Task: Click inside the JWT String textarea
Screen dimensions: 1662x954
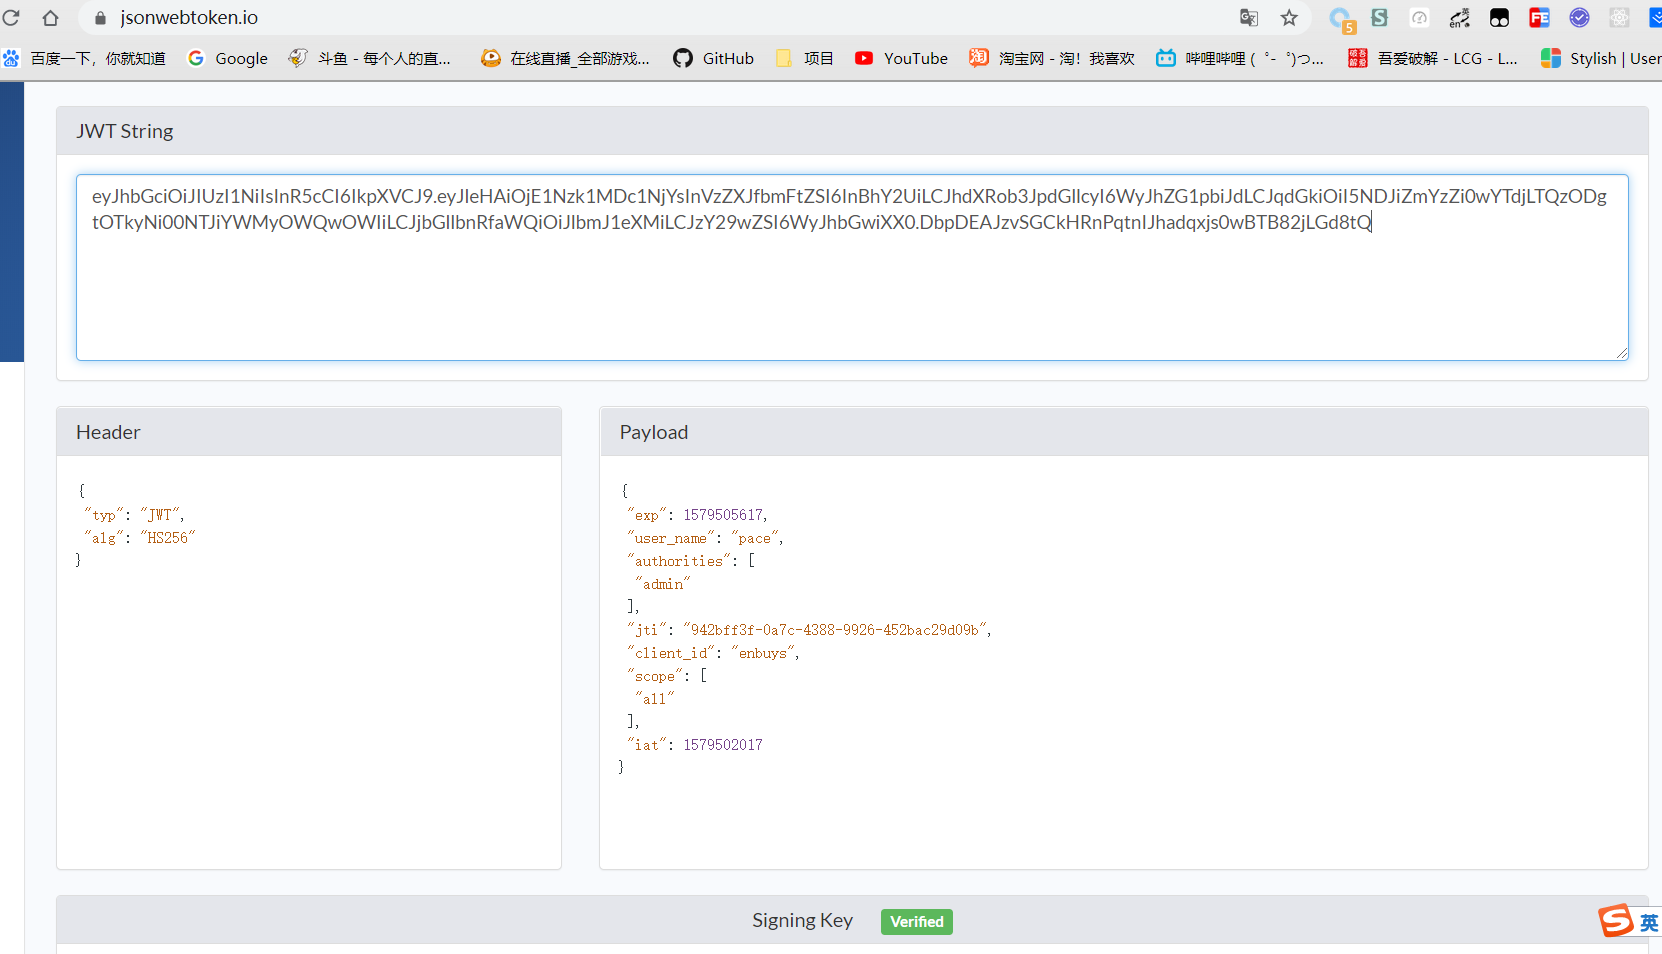Action: click(x=852, y=267)
